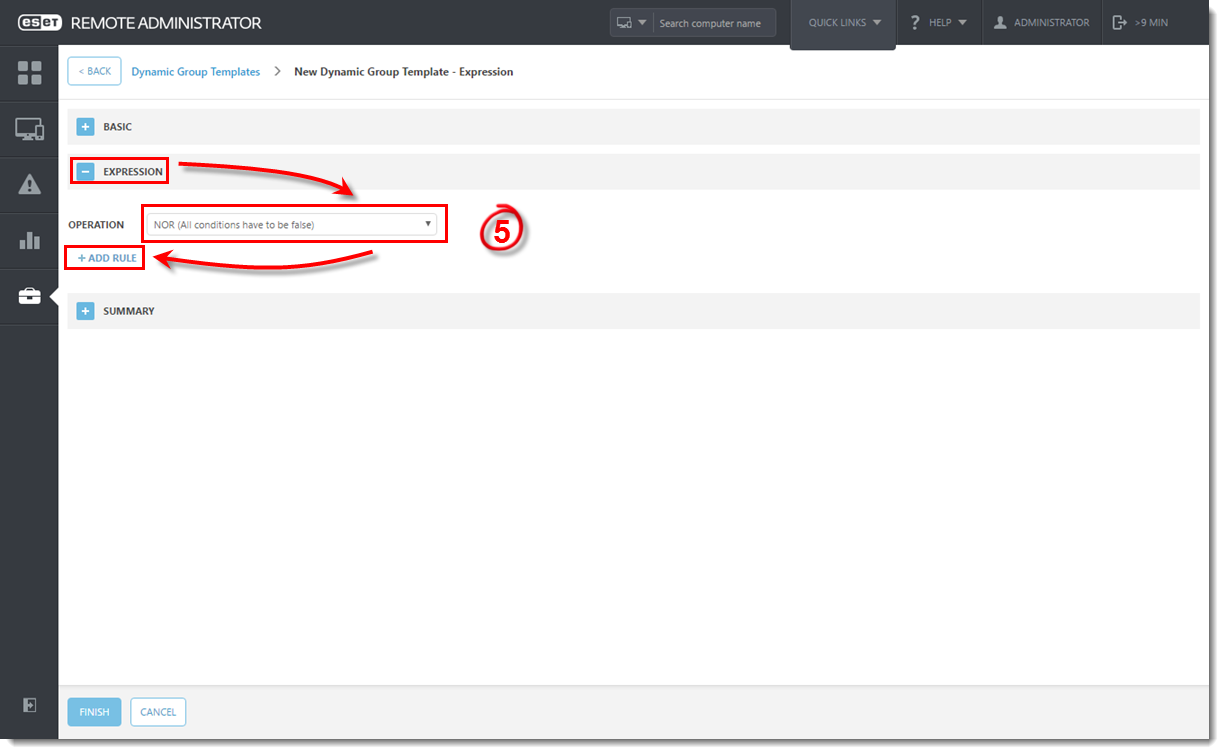Open the Help menu
Viewport: 1224px width, 754px height.
coord(938,23)
